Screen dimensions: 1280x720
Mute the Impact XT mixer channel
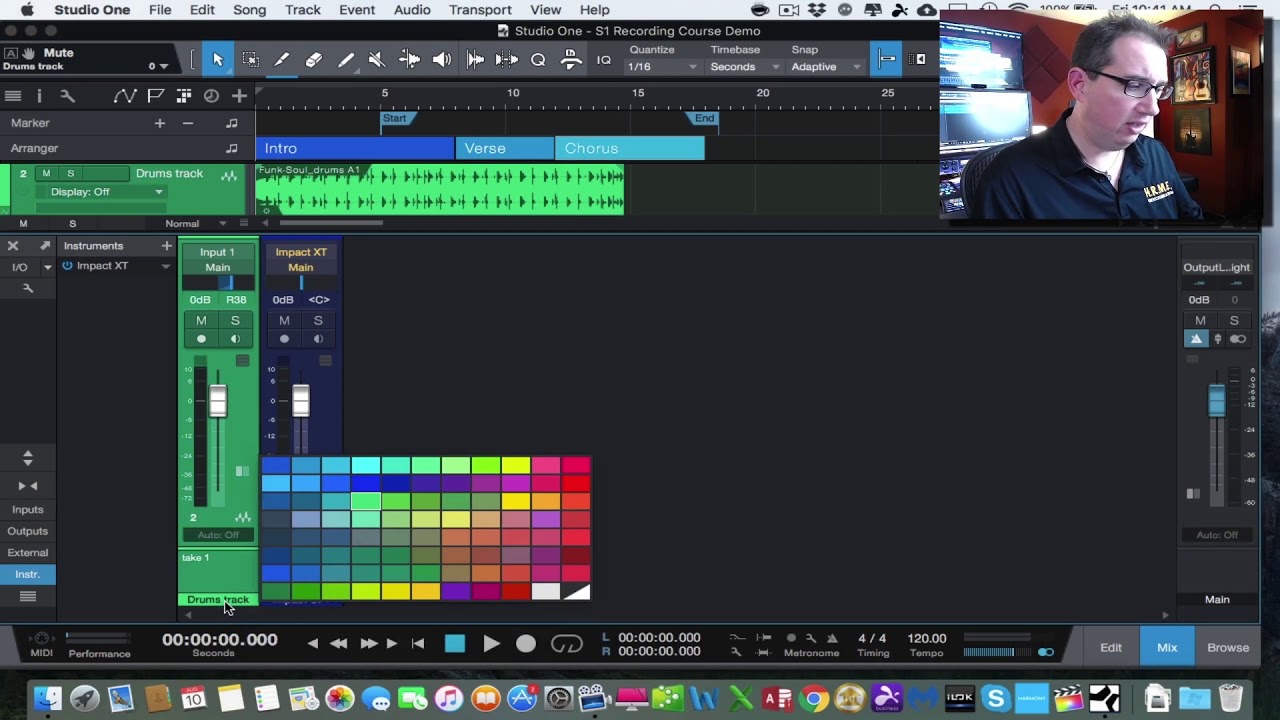(284, 321)
